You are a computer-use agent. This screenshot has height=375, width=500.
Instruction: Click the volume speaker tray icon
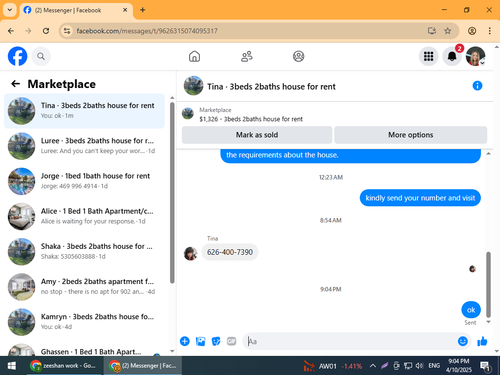[x=419, y=366]
